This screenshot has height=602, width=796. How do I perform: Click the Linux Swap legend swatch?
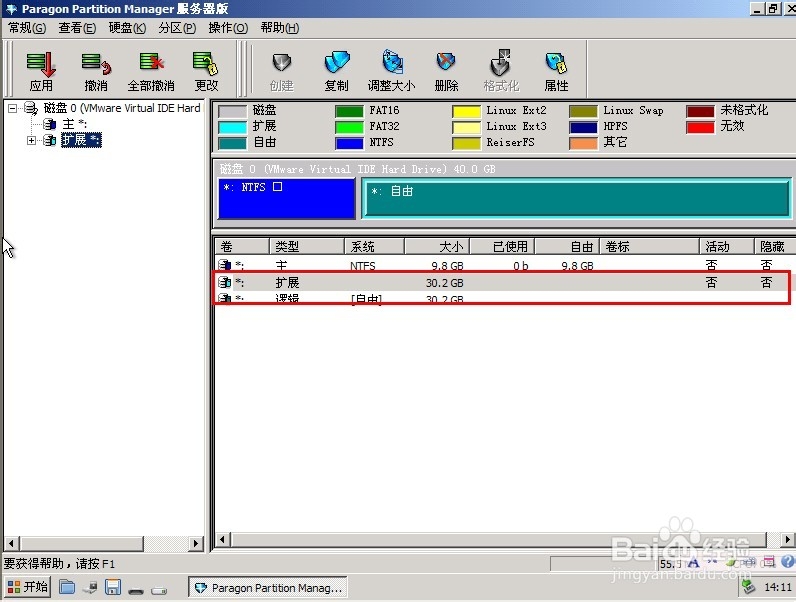point(583,111)
